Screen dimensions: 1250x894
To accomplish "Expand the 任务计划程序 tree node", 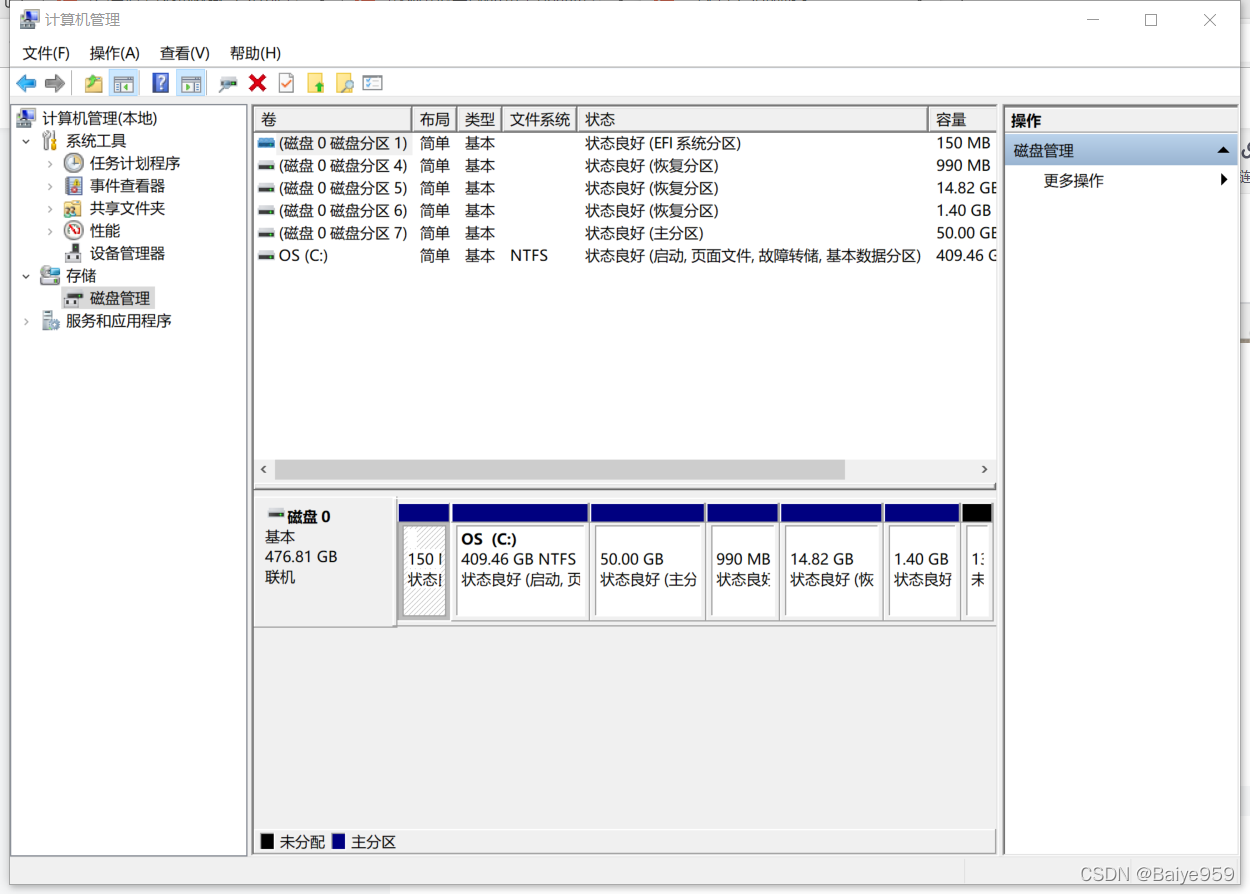I will click(x=50, y=163).
